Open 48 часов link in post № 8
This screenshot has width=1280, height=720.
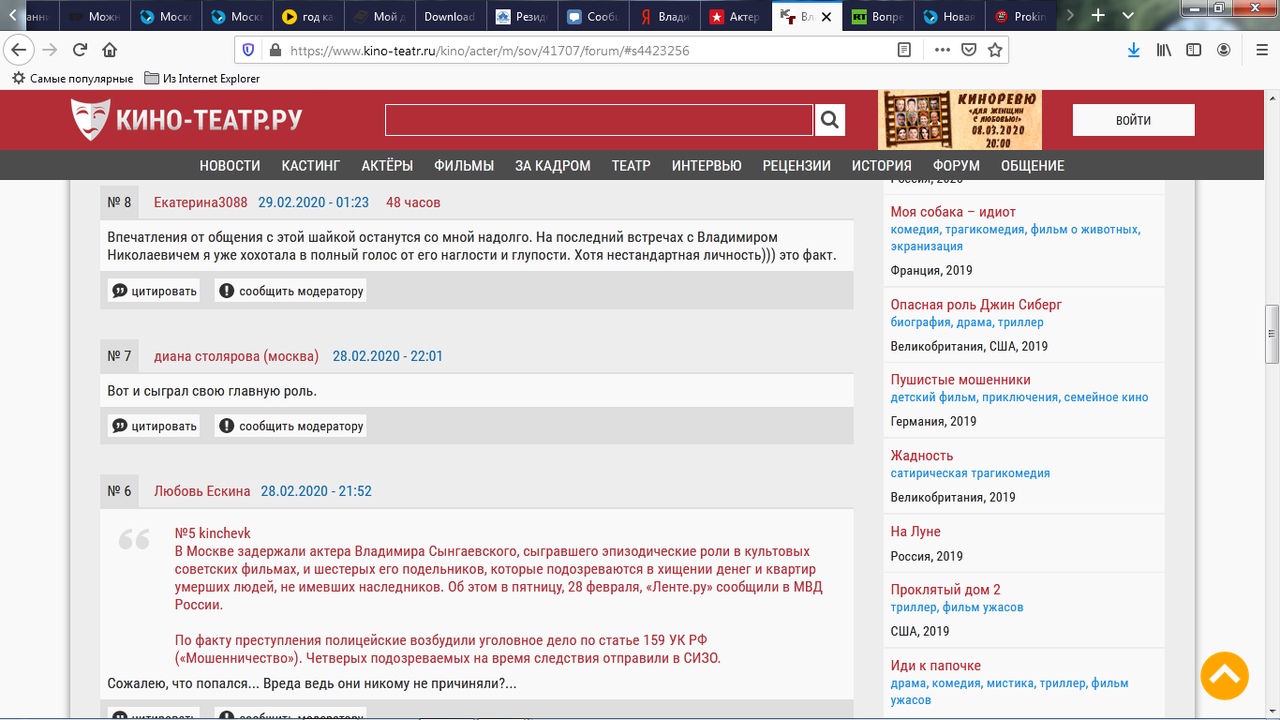point(413,202)
